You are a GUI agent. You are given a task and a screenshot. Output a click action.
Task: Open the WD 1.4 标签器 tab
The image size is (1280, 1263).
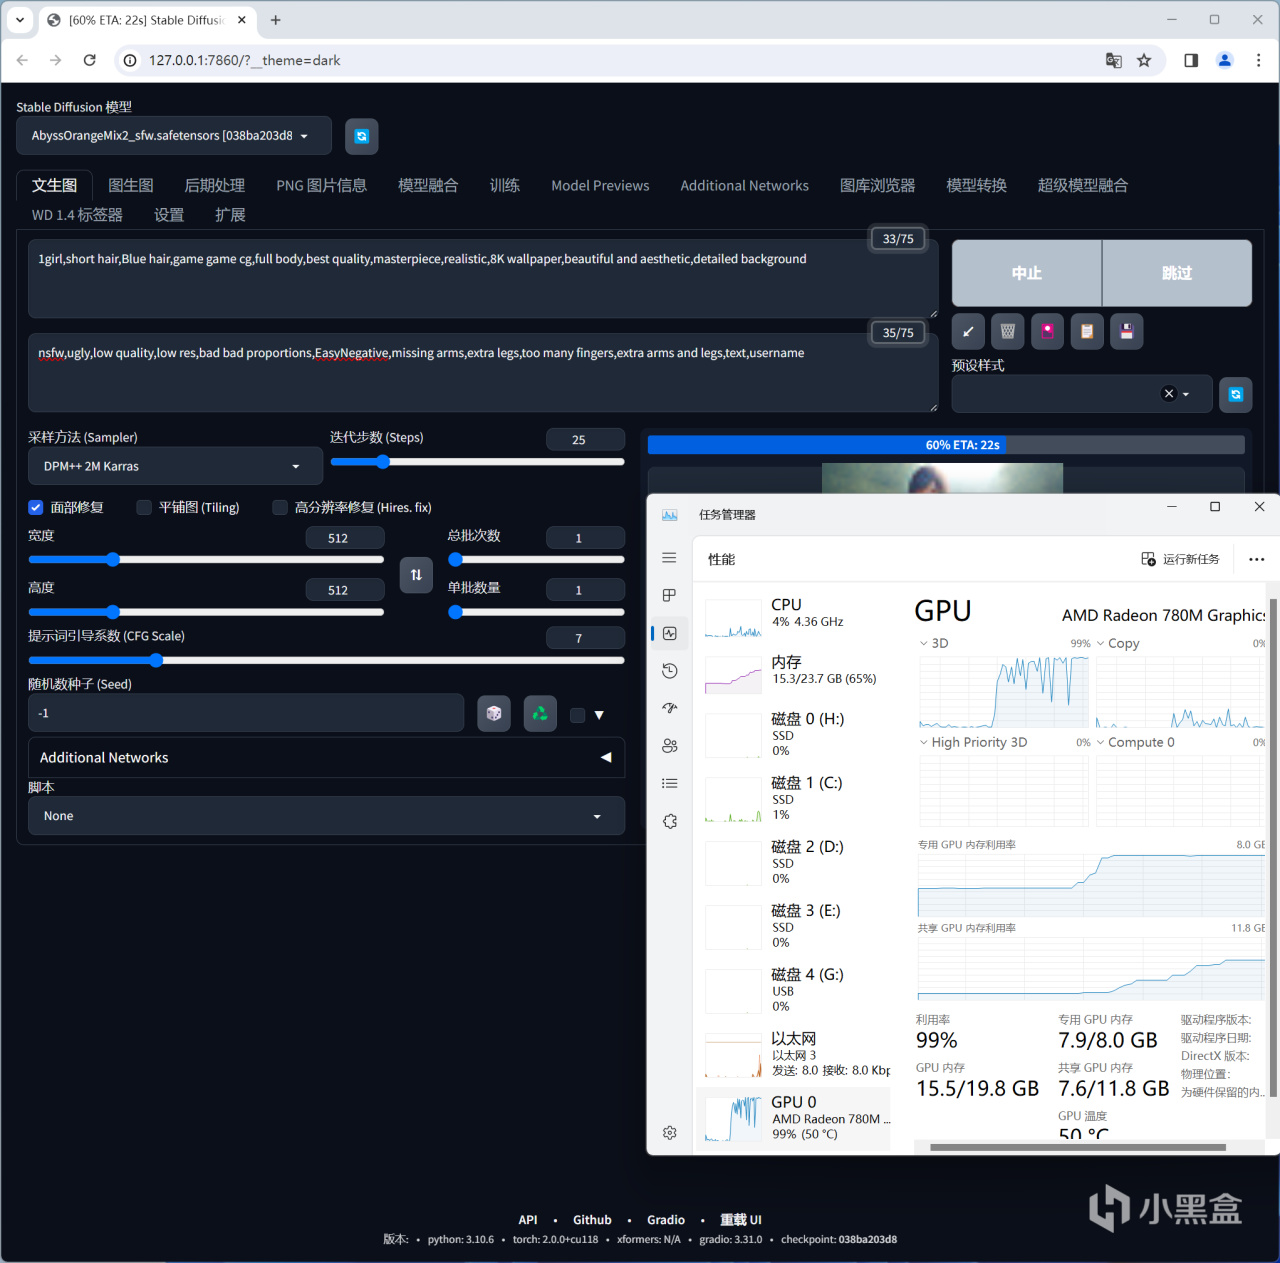[77, 215]
